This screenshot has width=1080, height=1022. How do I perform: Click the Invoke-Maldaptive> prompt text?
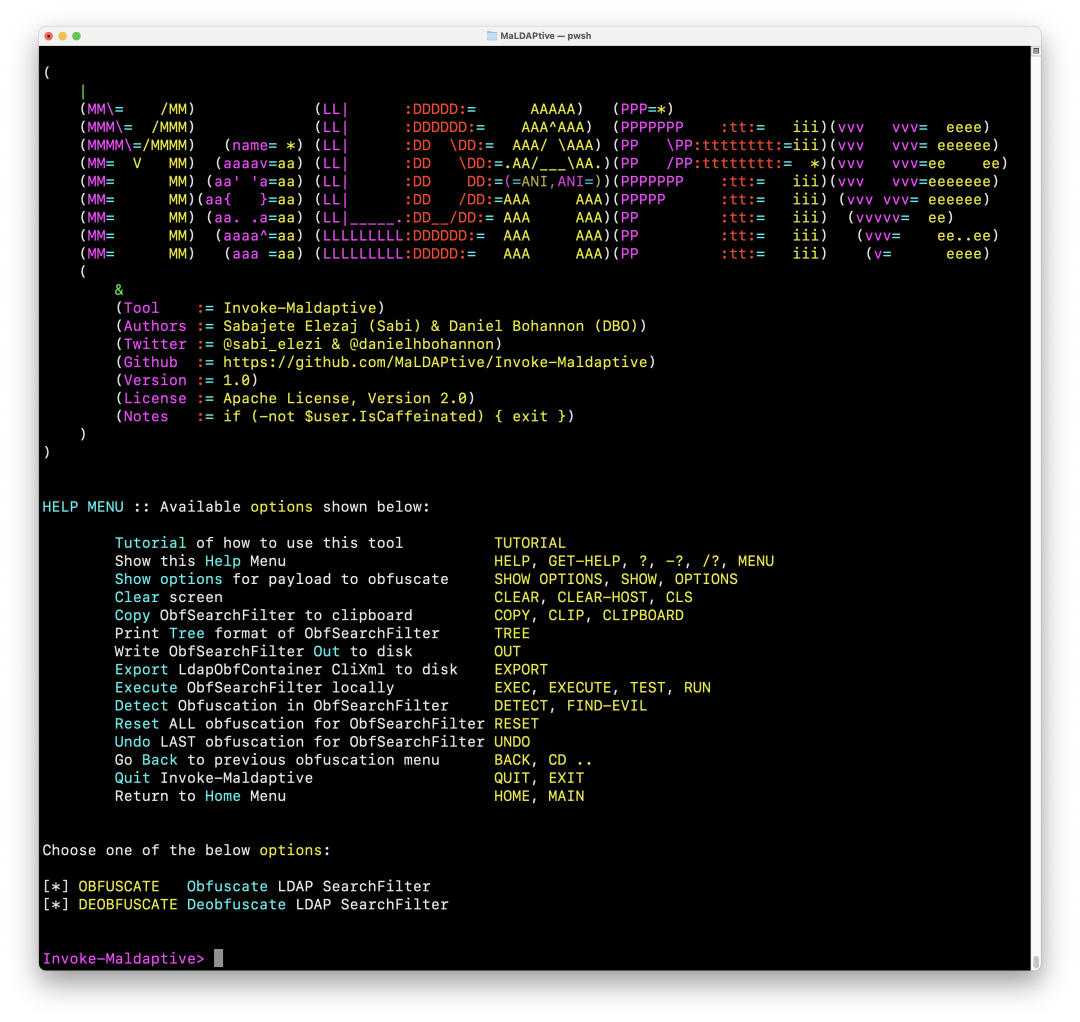[x=124, y=959]
